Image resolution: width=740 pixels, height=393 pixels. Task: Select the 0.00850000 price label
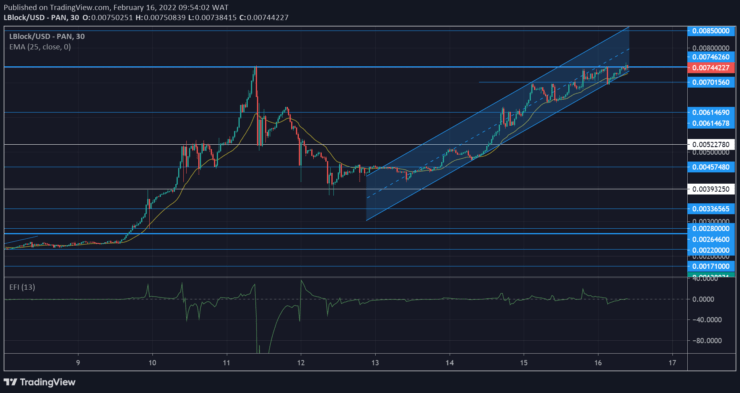711,31
